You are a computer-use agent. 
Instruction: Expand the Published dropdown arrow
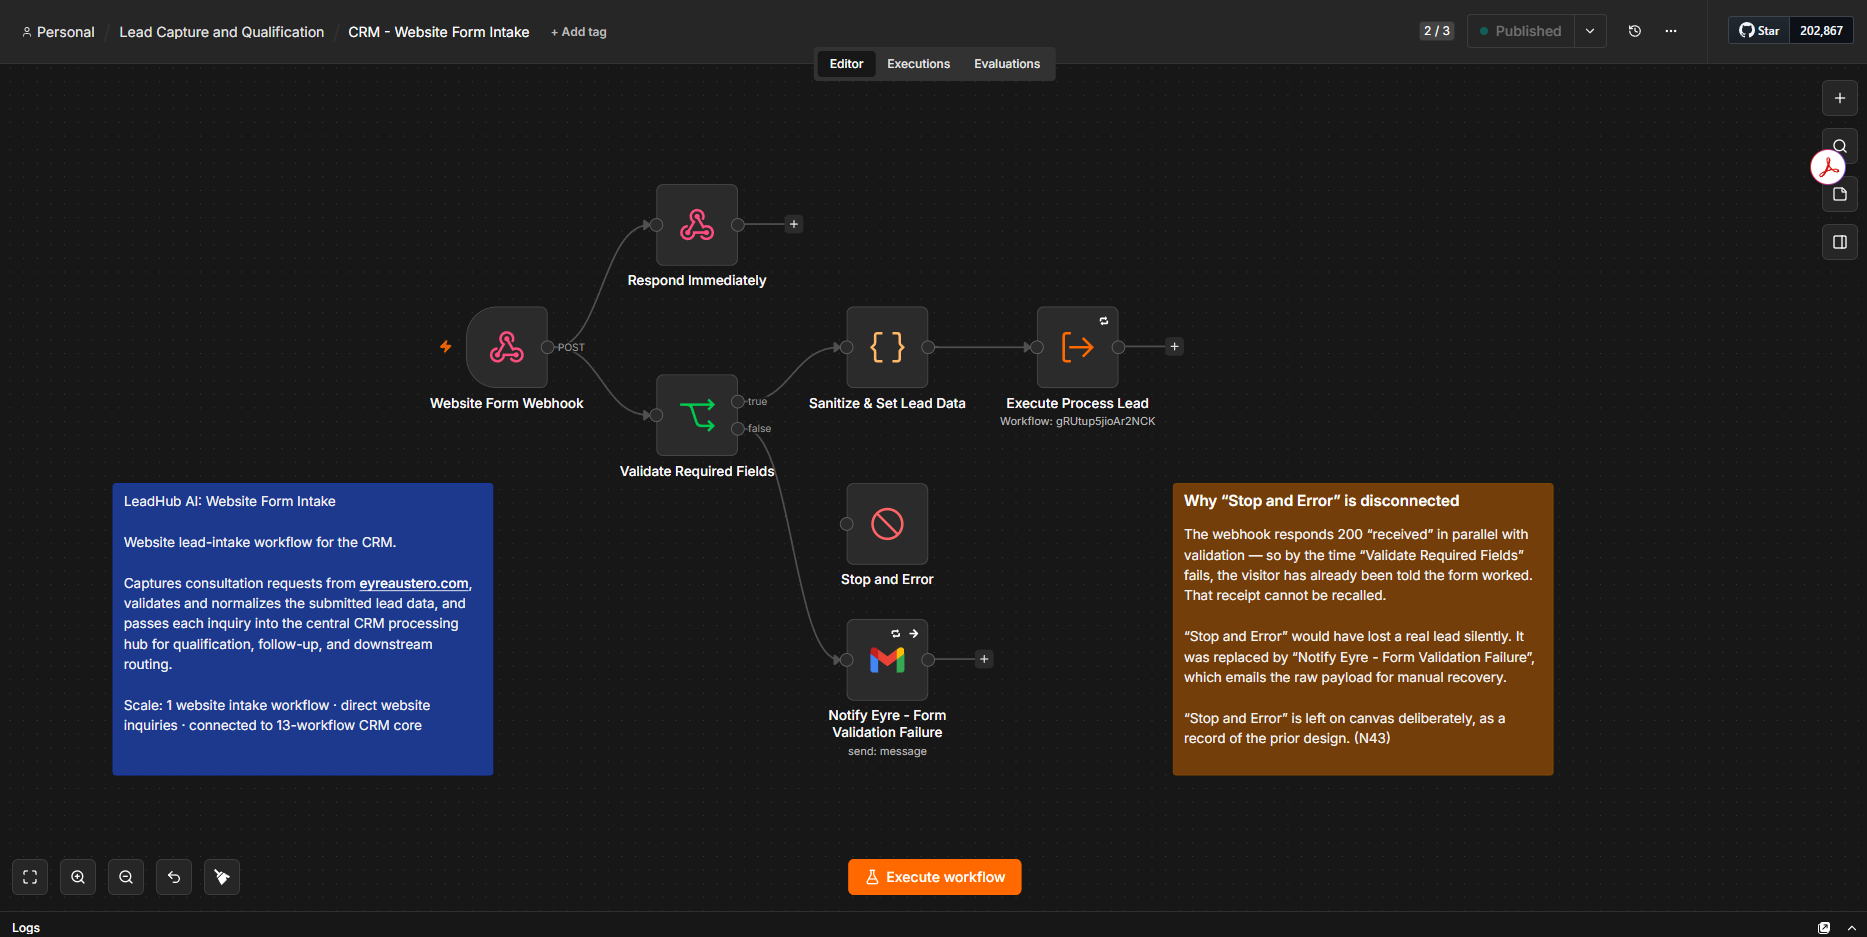[x=1590, y=31]
